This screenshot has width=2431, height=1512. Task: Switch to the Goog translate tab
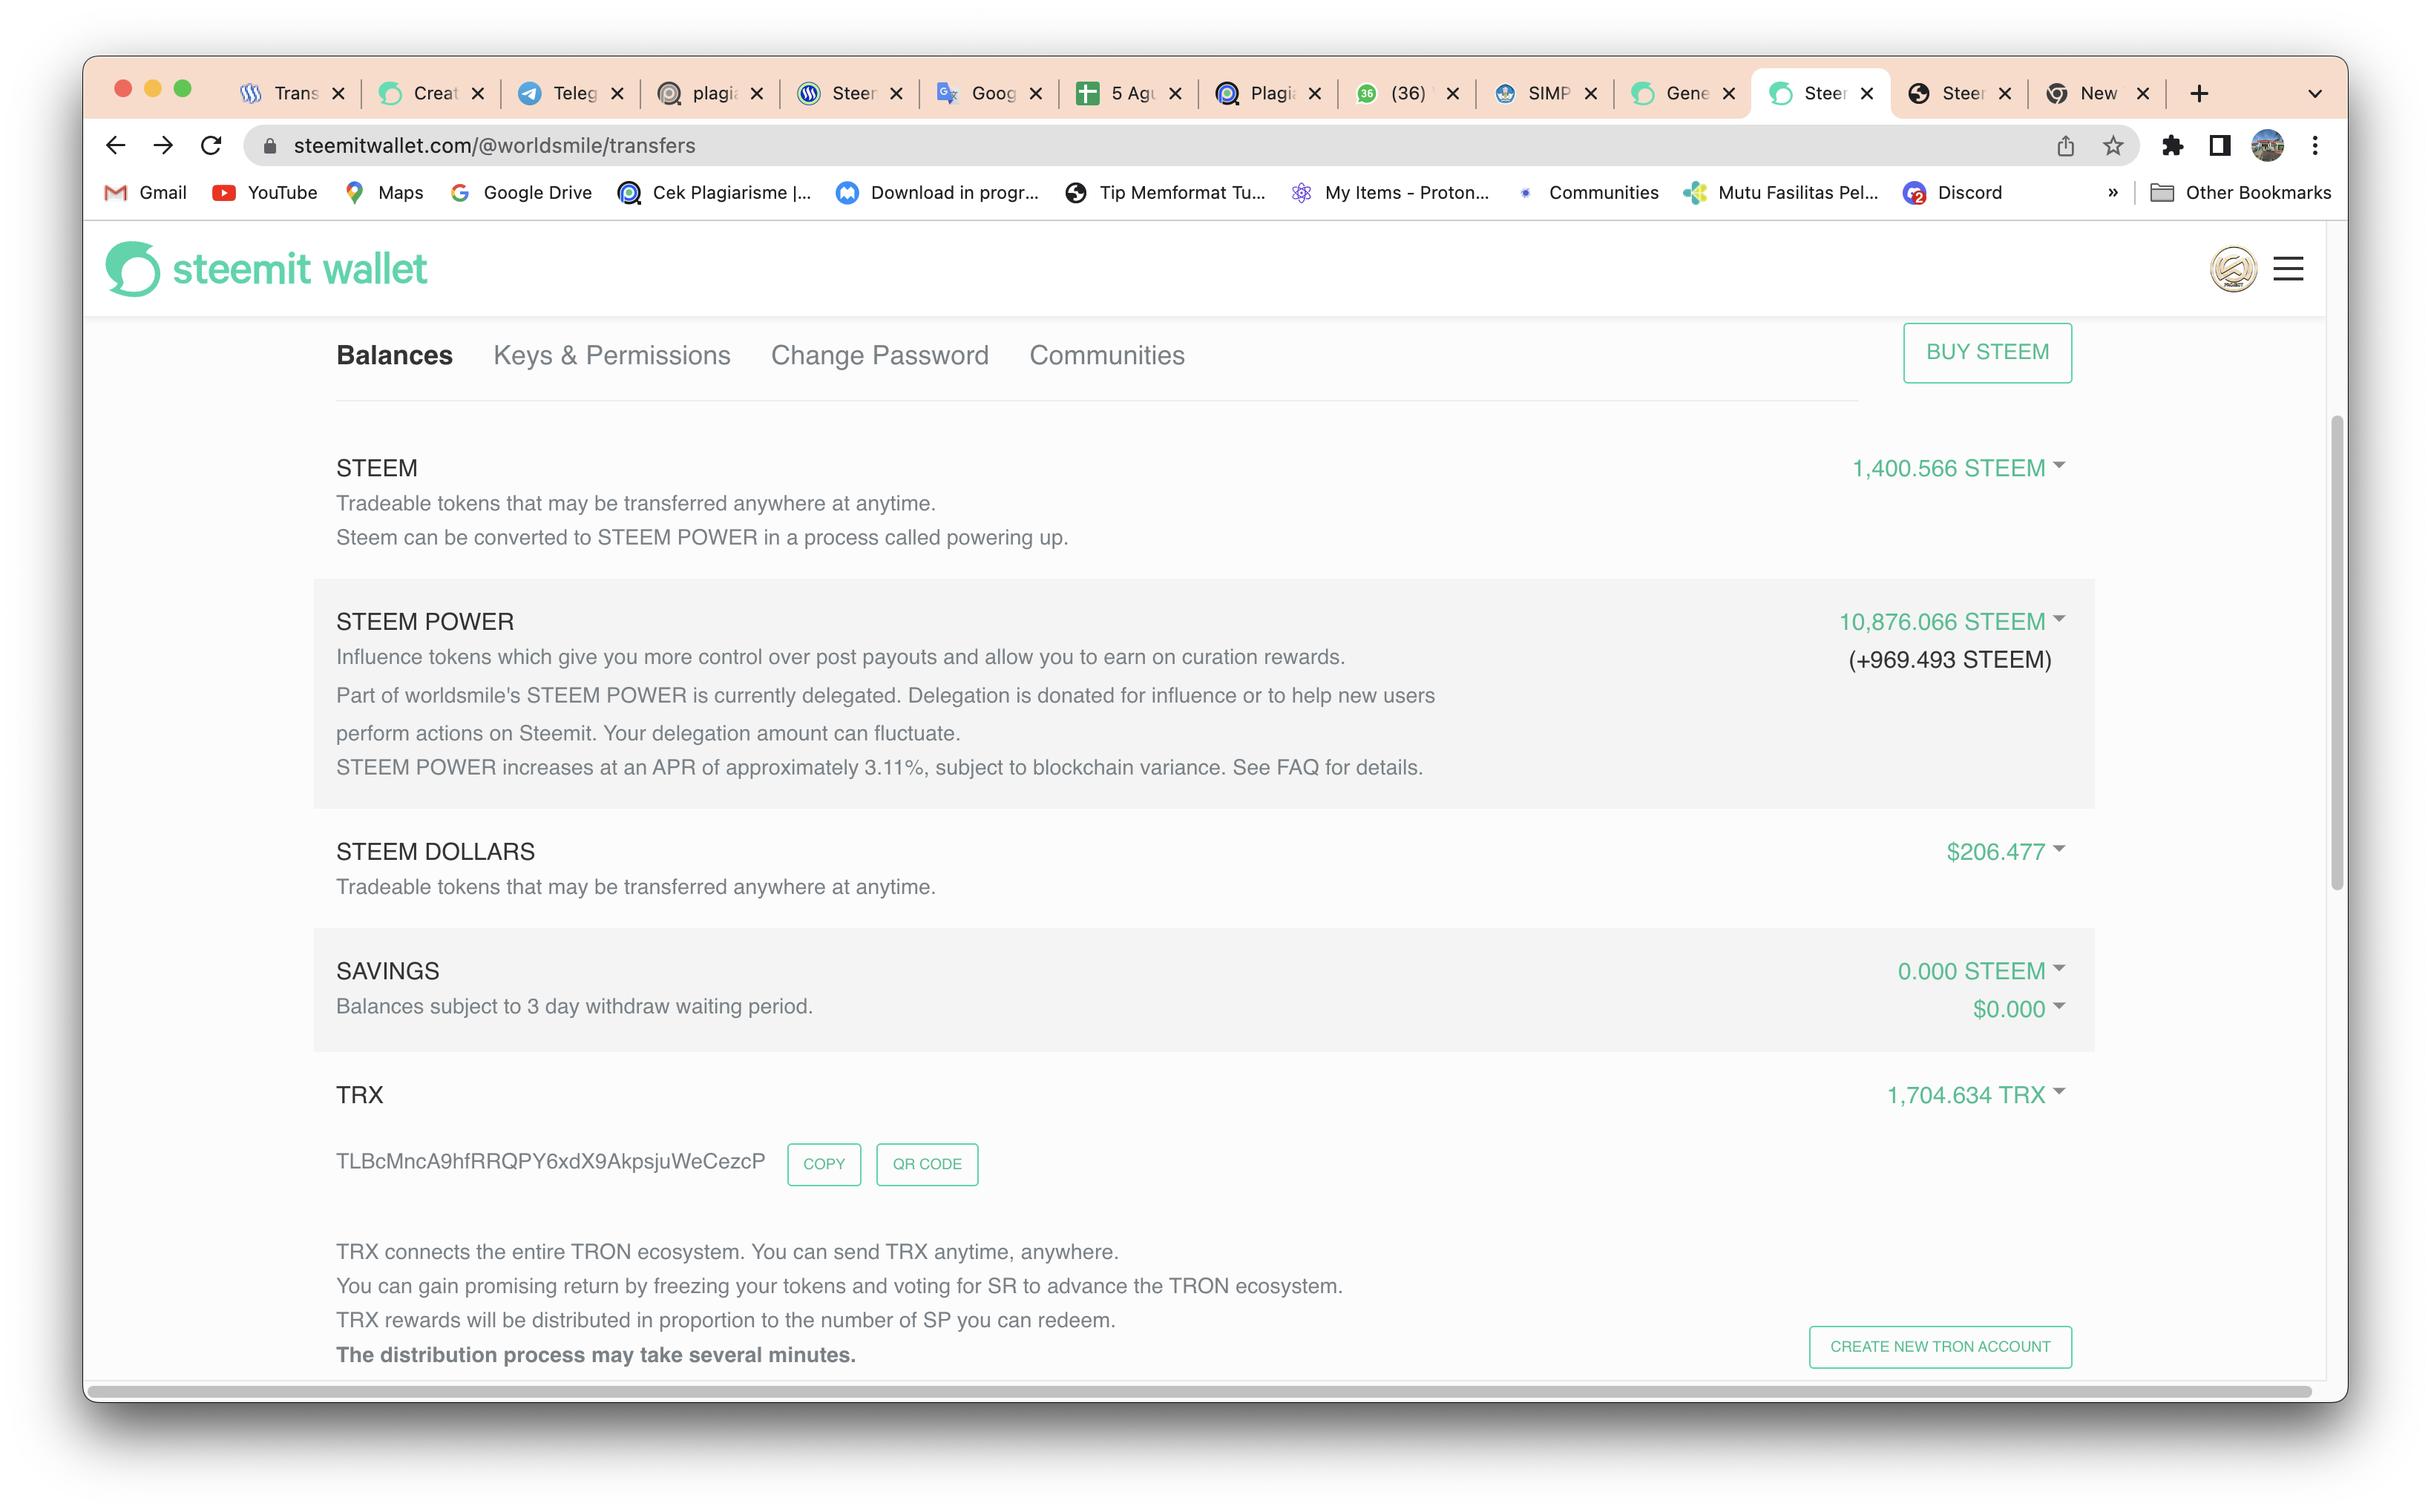(x=990, y=94)
